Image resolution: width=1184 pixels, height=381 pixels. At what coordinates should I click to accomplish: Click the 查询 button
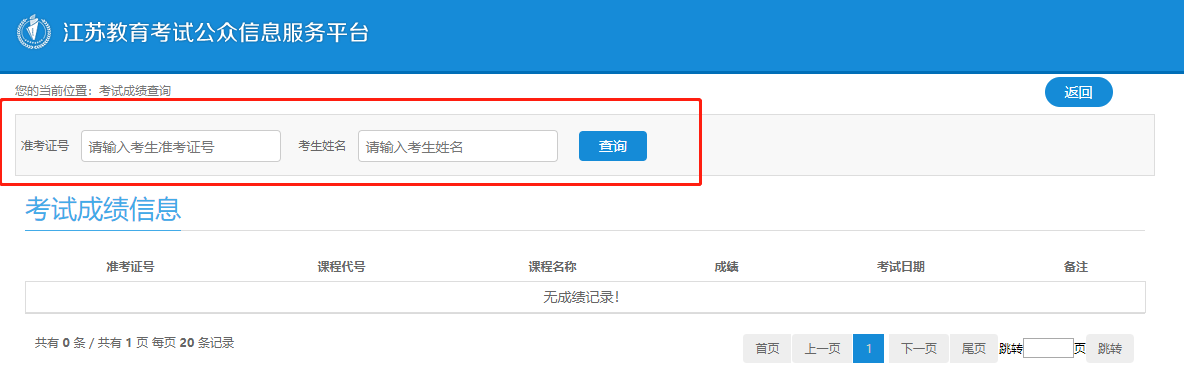tap(613, 146)
